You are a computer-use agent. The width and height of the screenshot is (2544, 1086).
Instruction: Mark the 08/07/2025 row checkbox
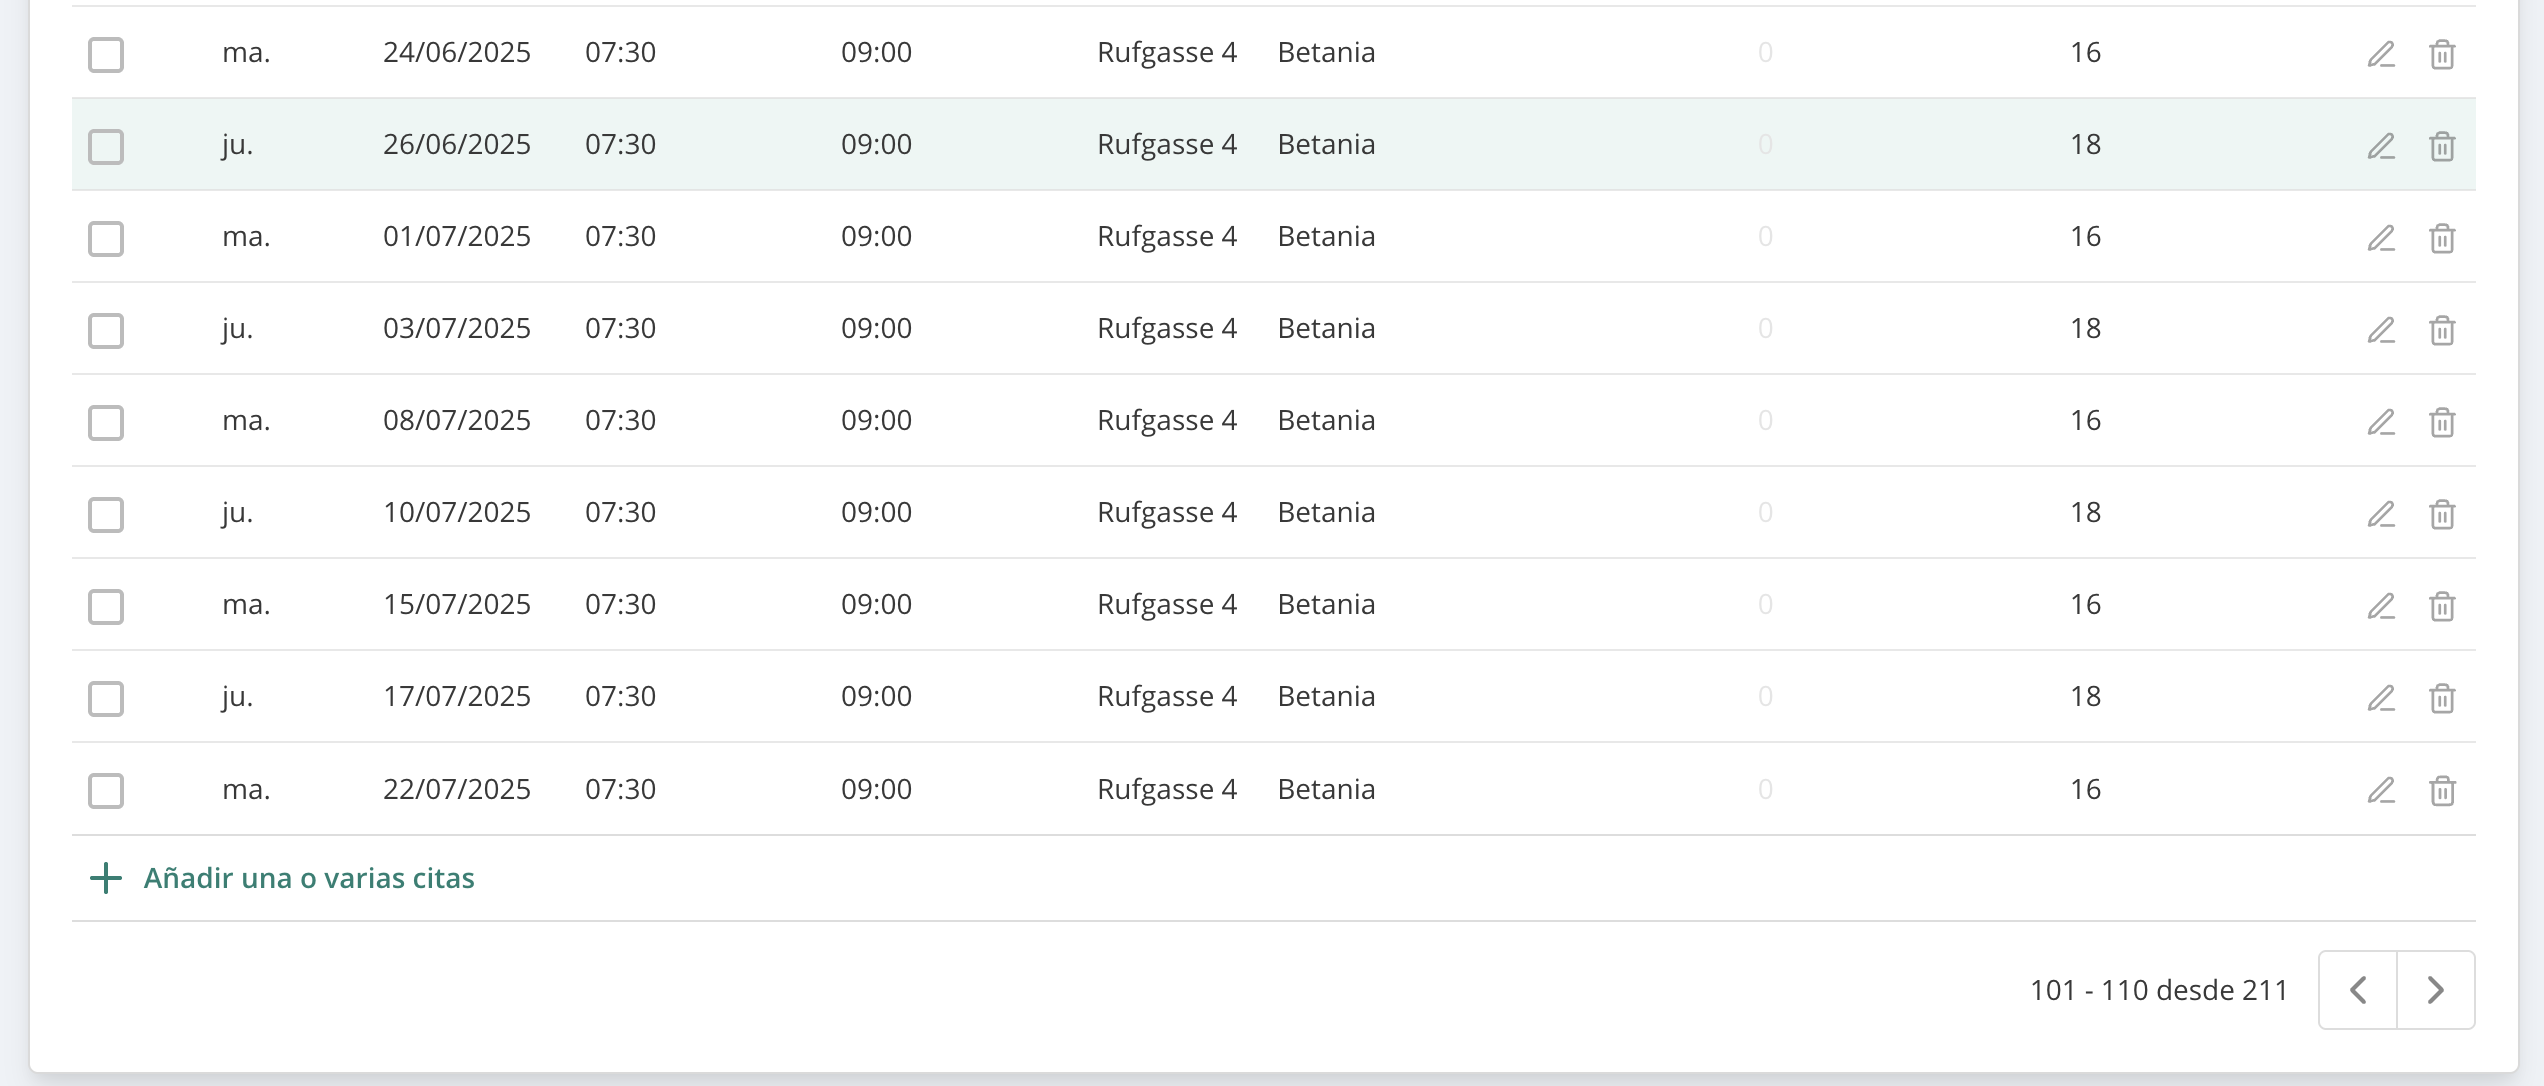[106, 422]
